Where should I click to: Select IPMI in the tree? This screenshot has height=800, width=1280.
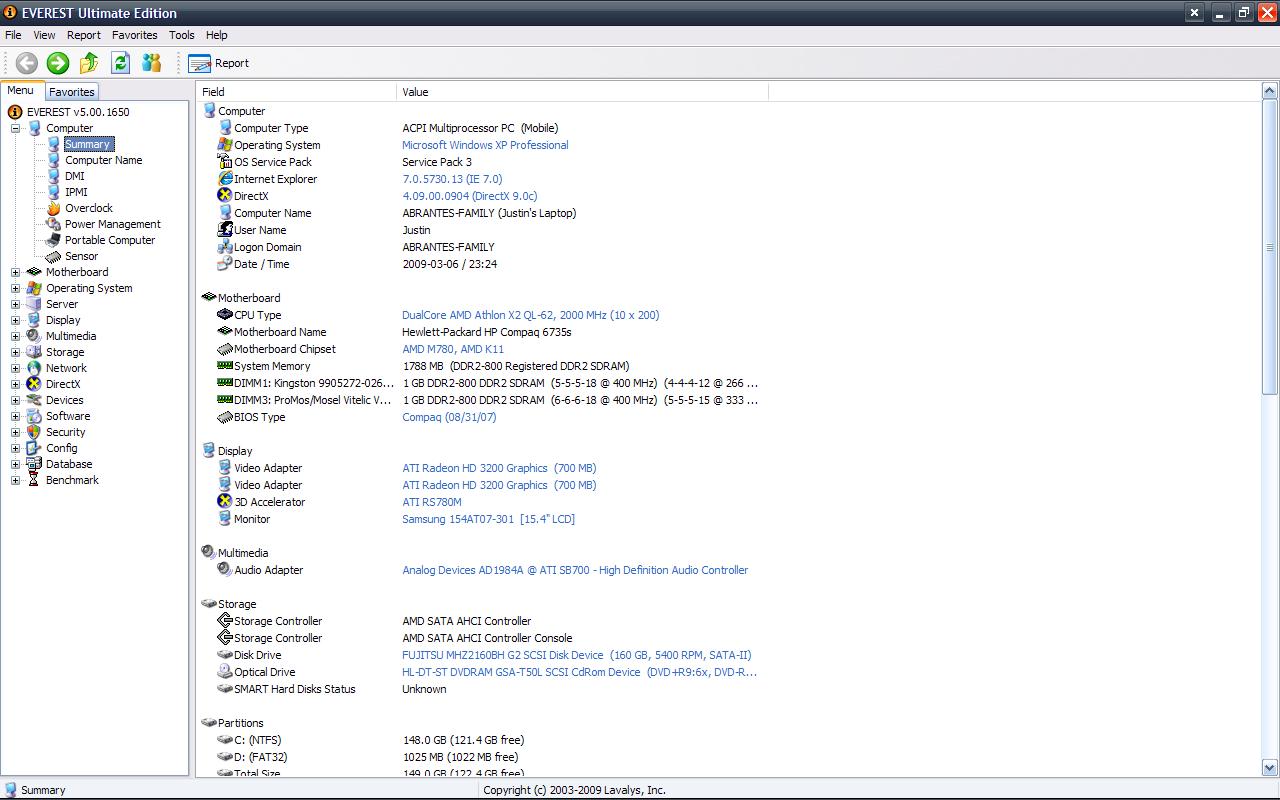pos(76,192)
